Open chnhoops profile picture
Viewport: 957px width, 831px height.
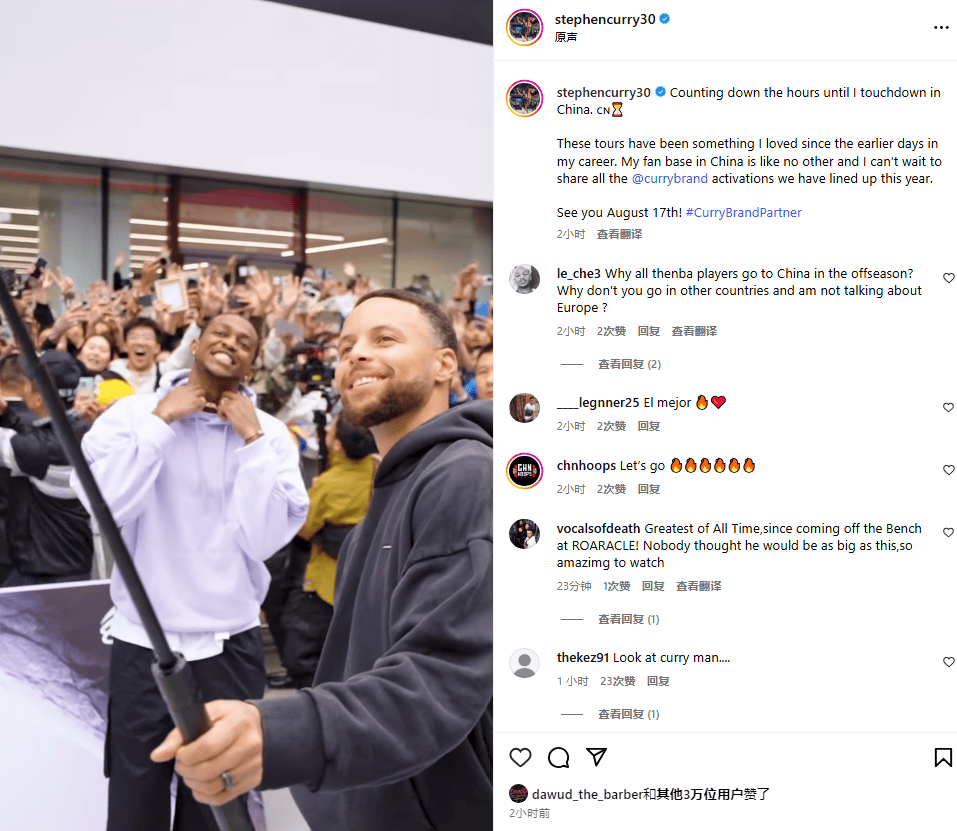pos(524,471)
